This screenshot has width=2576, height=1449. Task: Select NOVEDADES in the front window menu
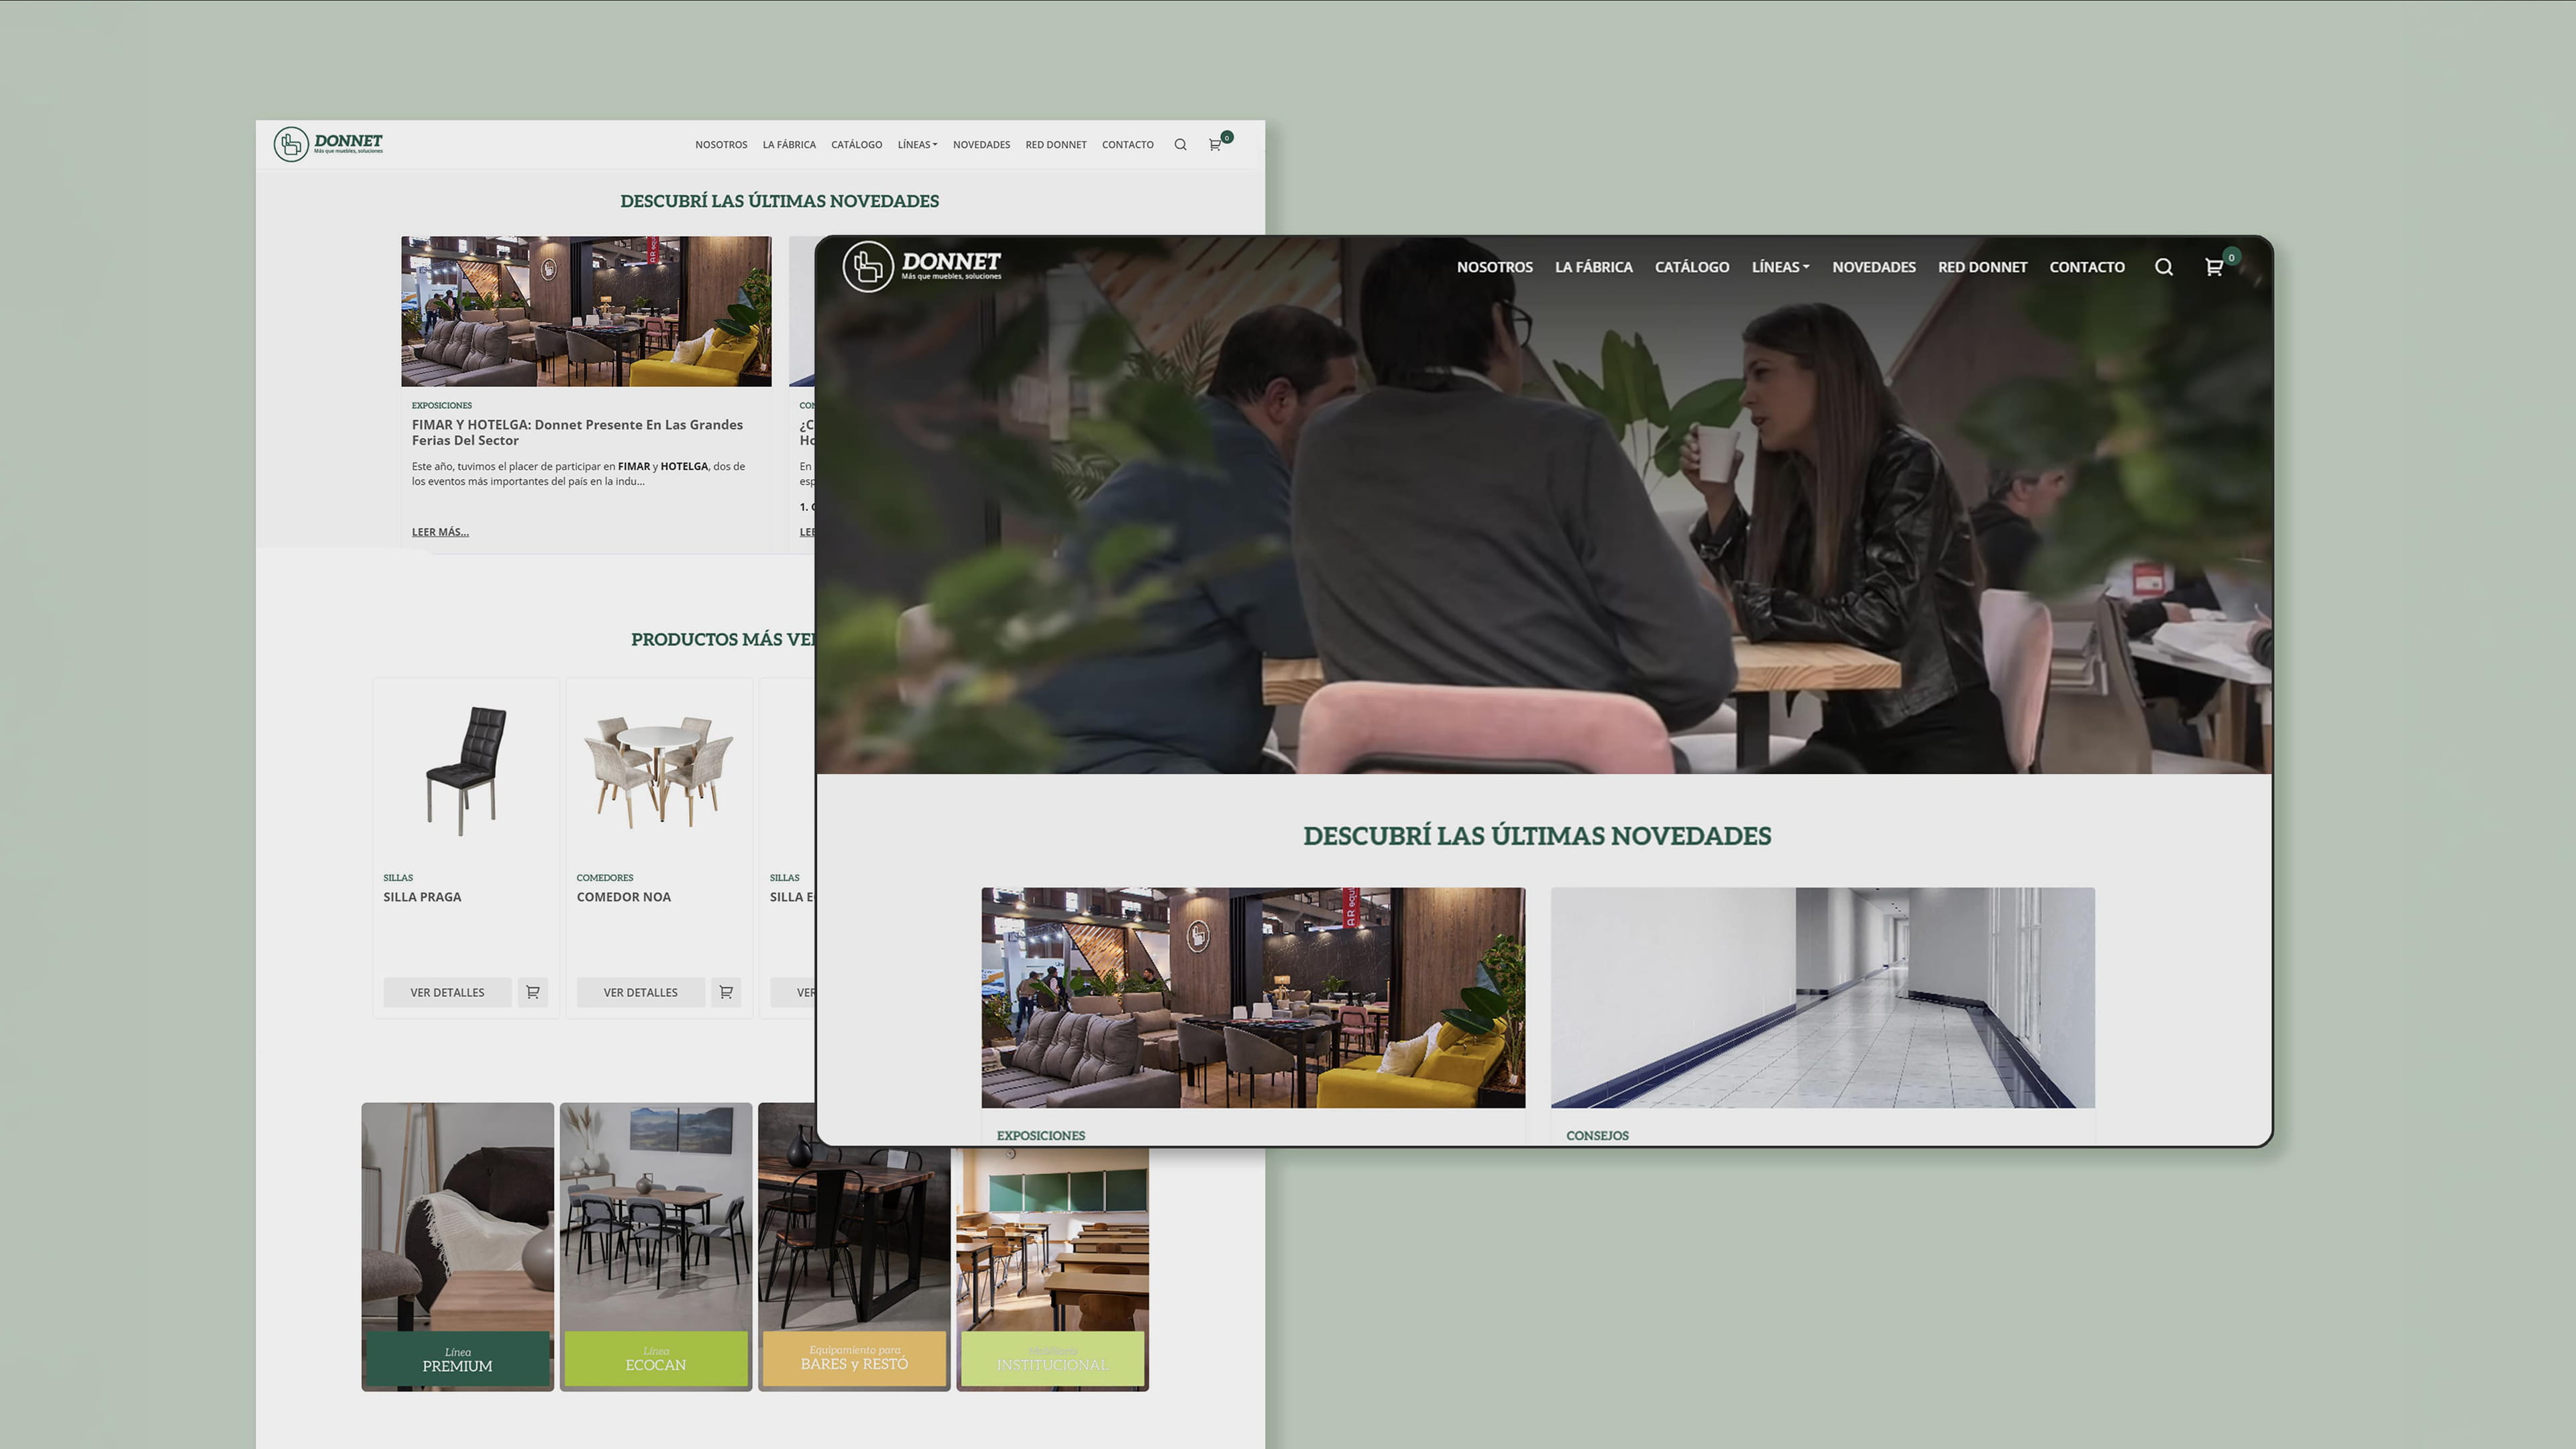[1873, 267]
